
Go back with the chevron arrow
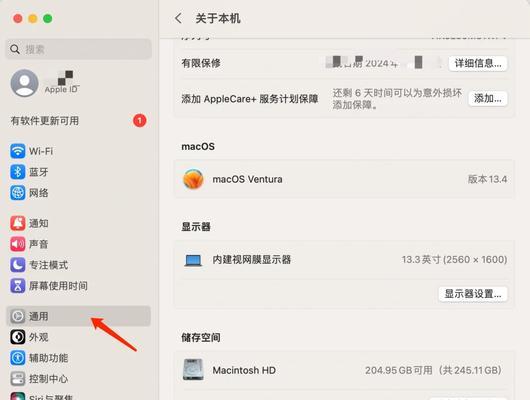tap(178, 18)
